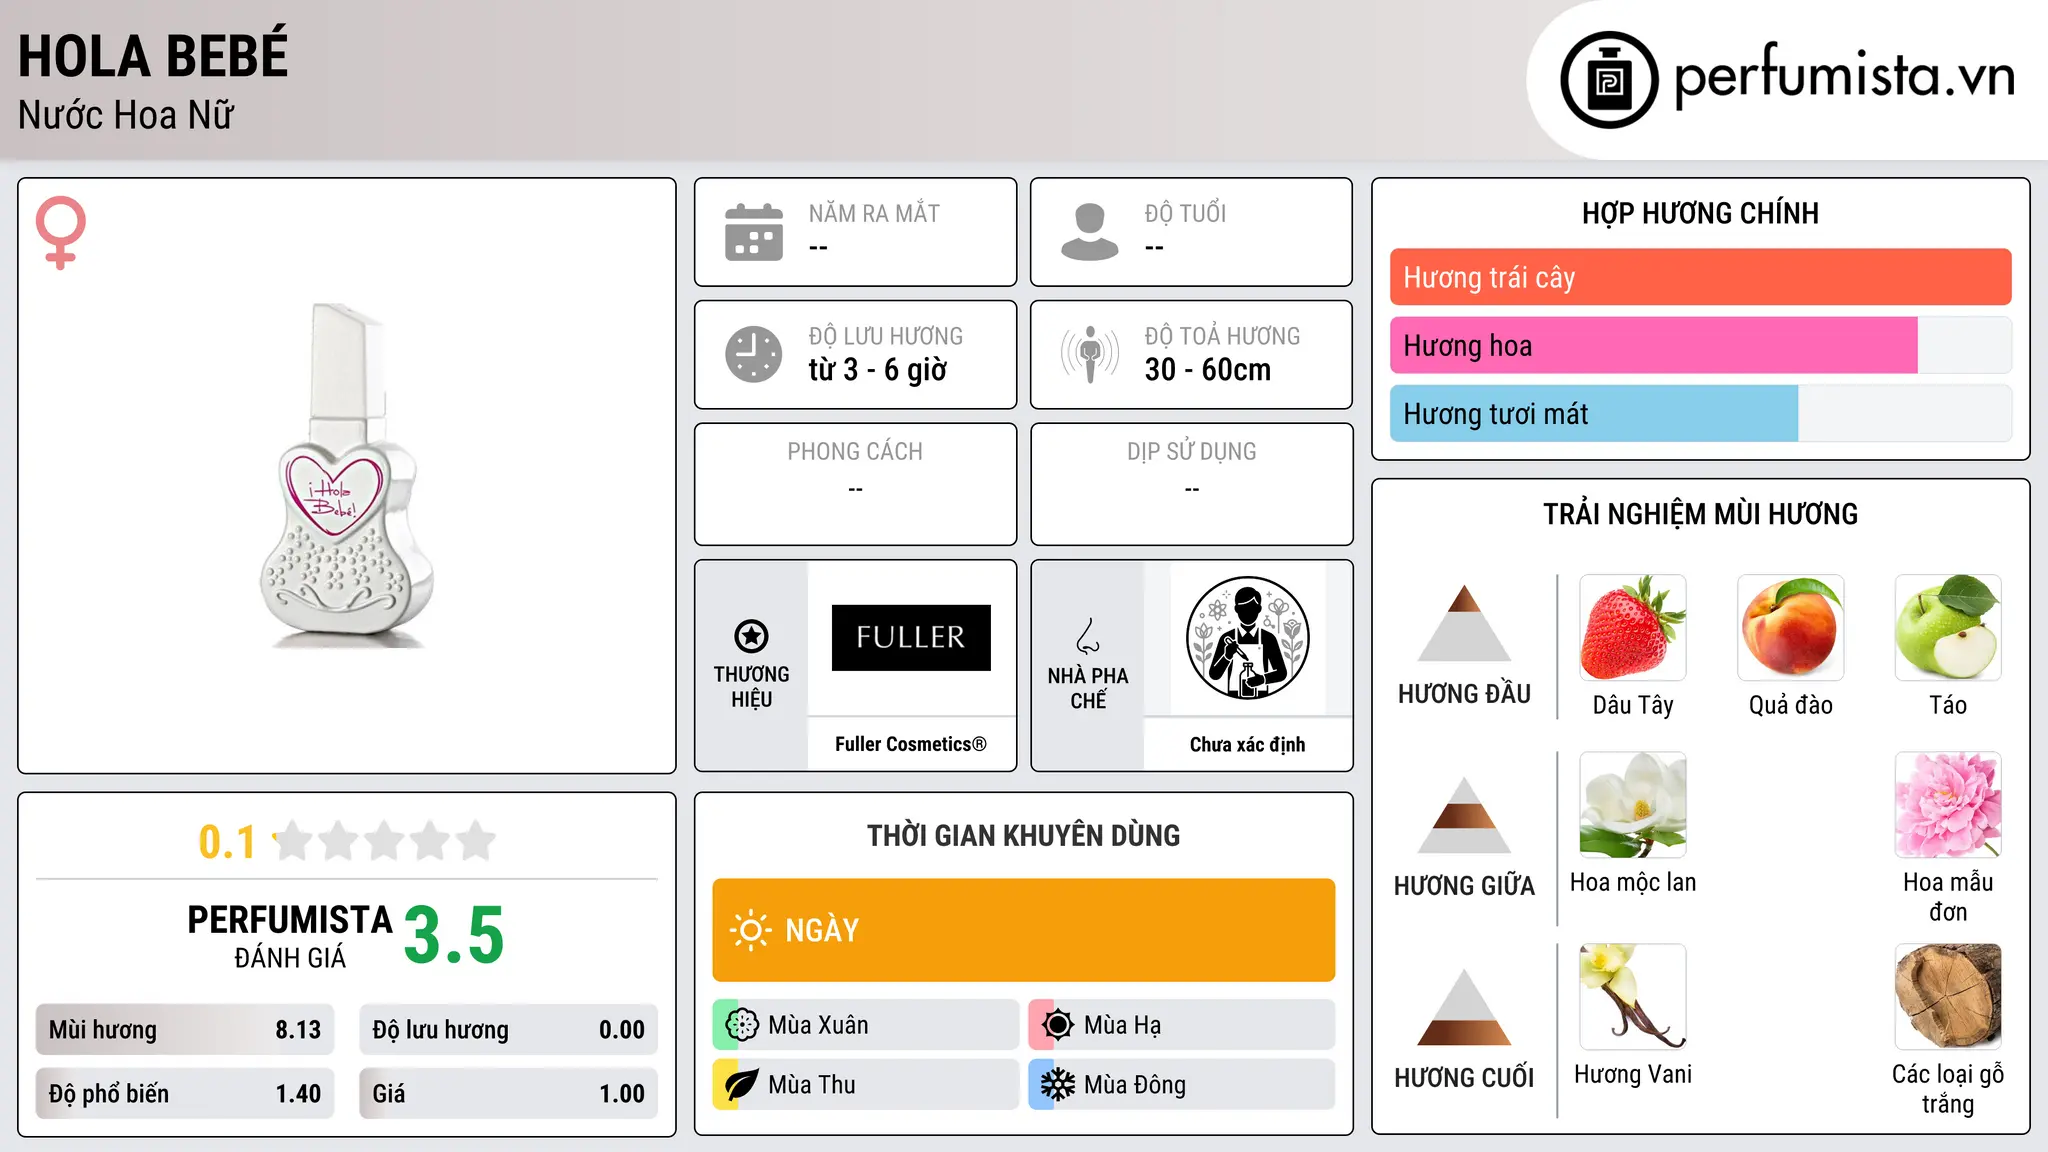
Task: Select the Táo green apple note image
Action: pos(1948,628)
